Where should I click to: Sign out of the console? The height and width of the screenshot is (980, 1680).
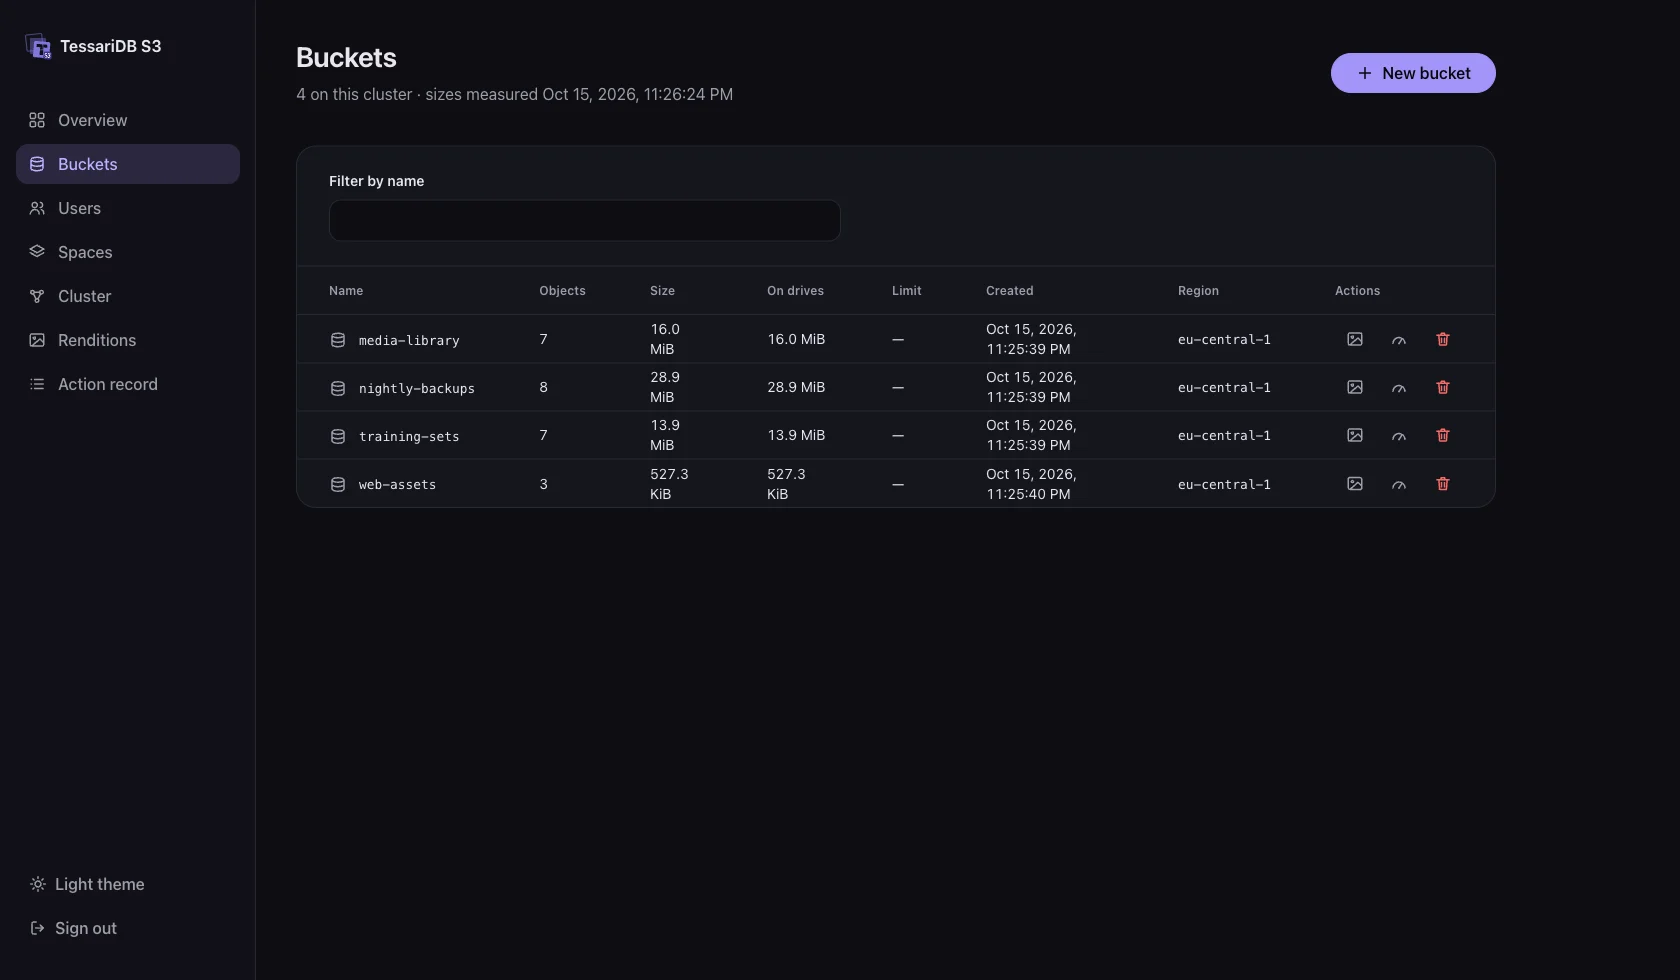tap(73, 928)
